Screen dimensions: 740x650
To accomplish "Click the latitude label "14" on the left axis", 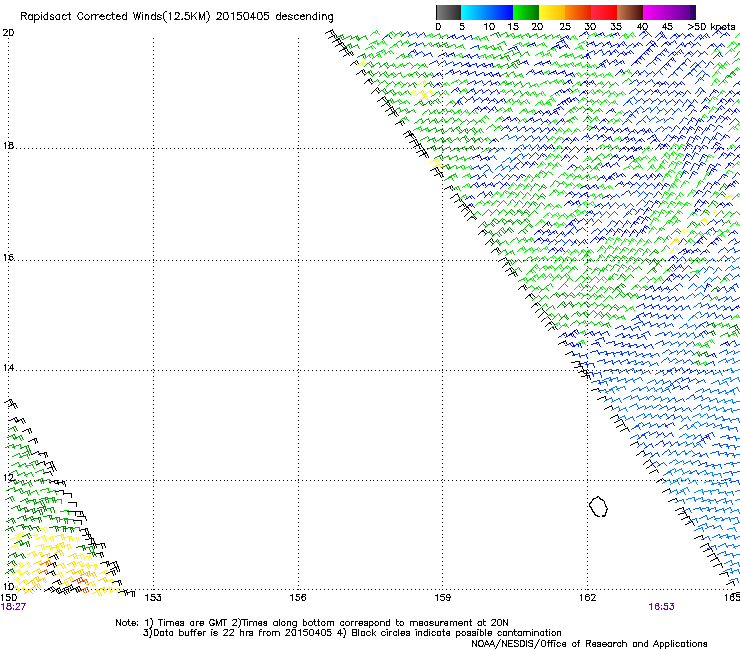I will click(8, 368).
